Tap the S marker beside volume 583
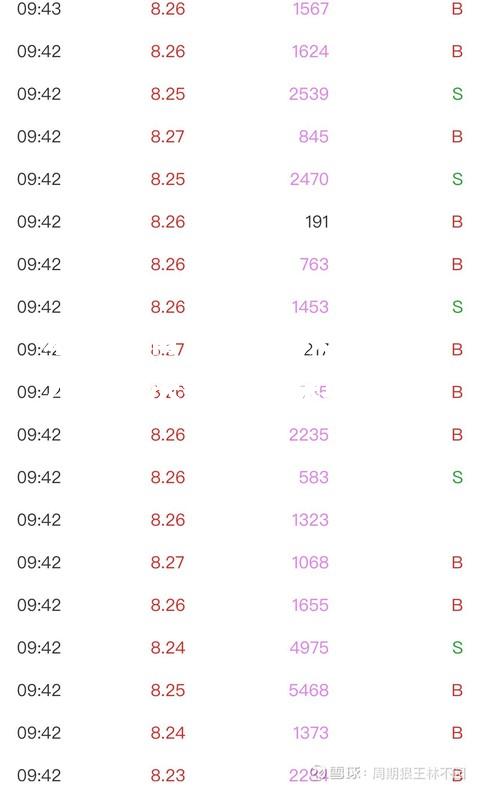 pyautogui.click(x=457, y=477)
